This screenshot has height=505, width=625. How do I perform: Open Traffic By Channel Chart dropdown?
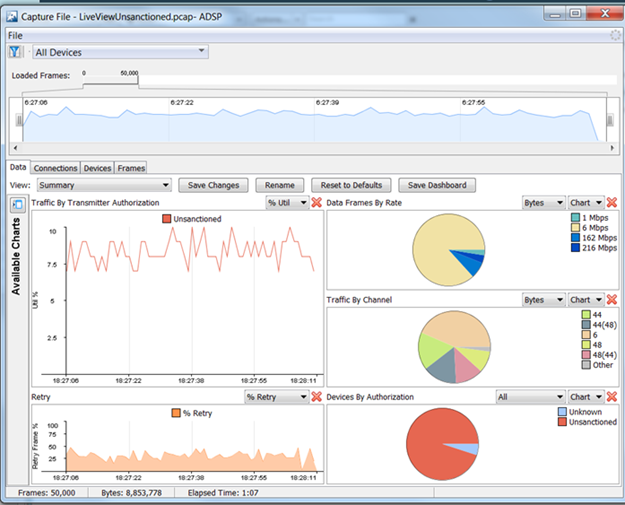point(586,300)
